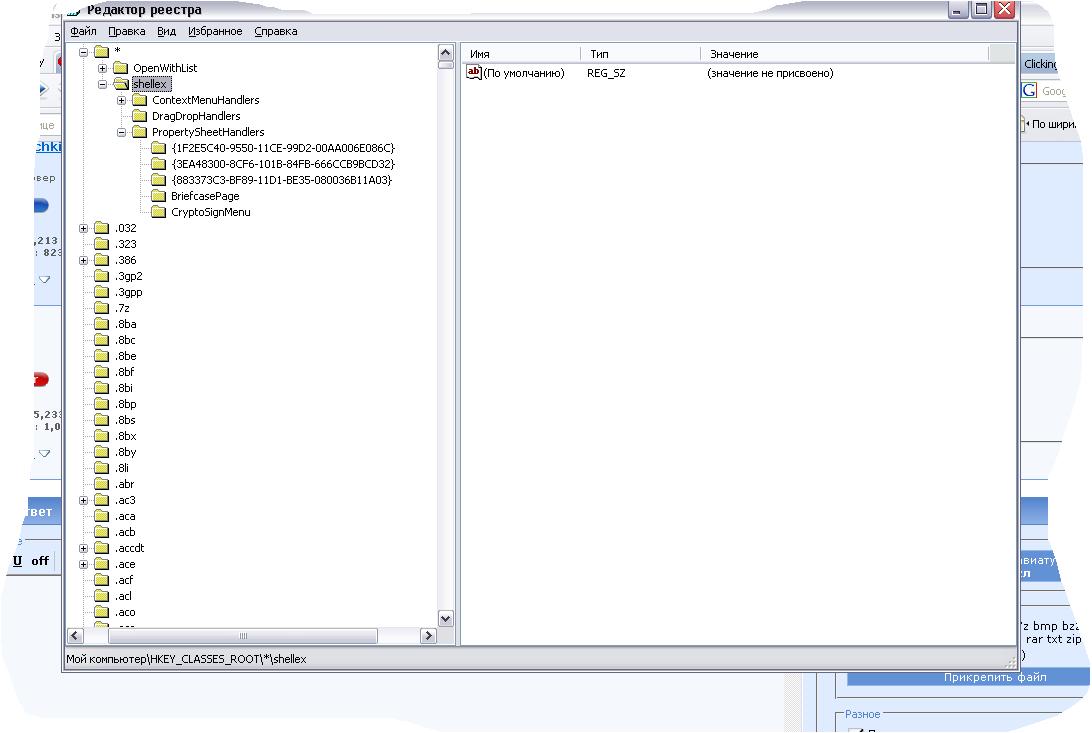Click the Тип column header
The image size is (1092, 733).
640,54
